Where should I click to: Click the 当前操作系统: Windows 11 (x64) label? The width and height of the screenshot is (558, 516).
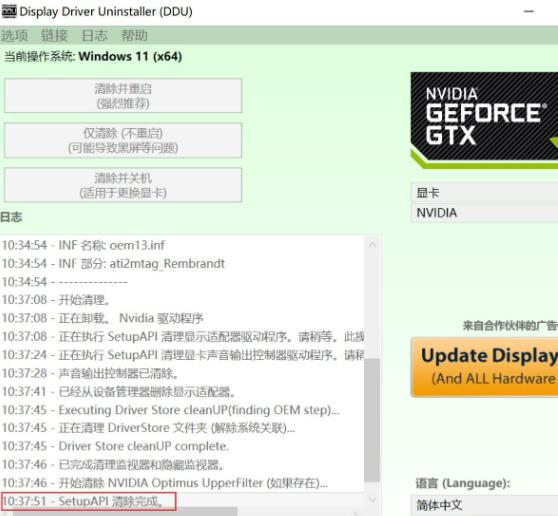click(x=93, y=57)
